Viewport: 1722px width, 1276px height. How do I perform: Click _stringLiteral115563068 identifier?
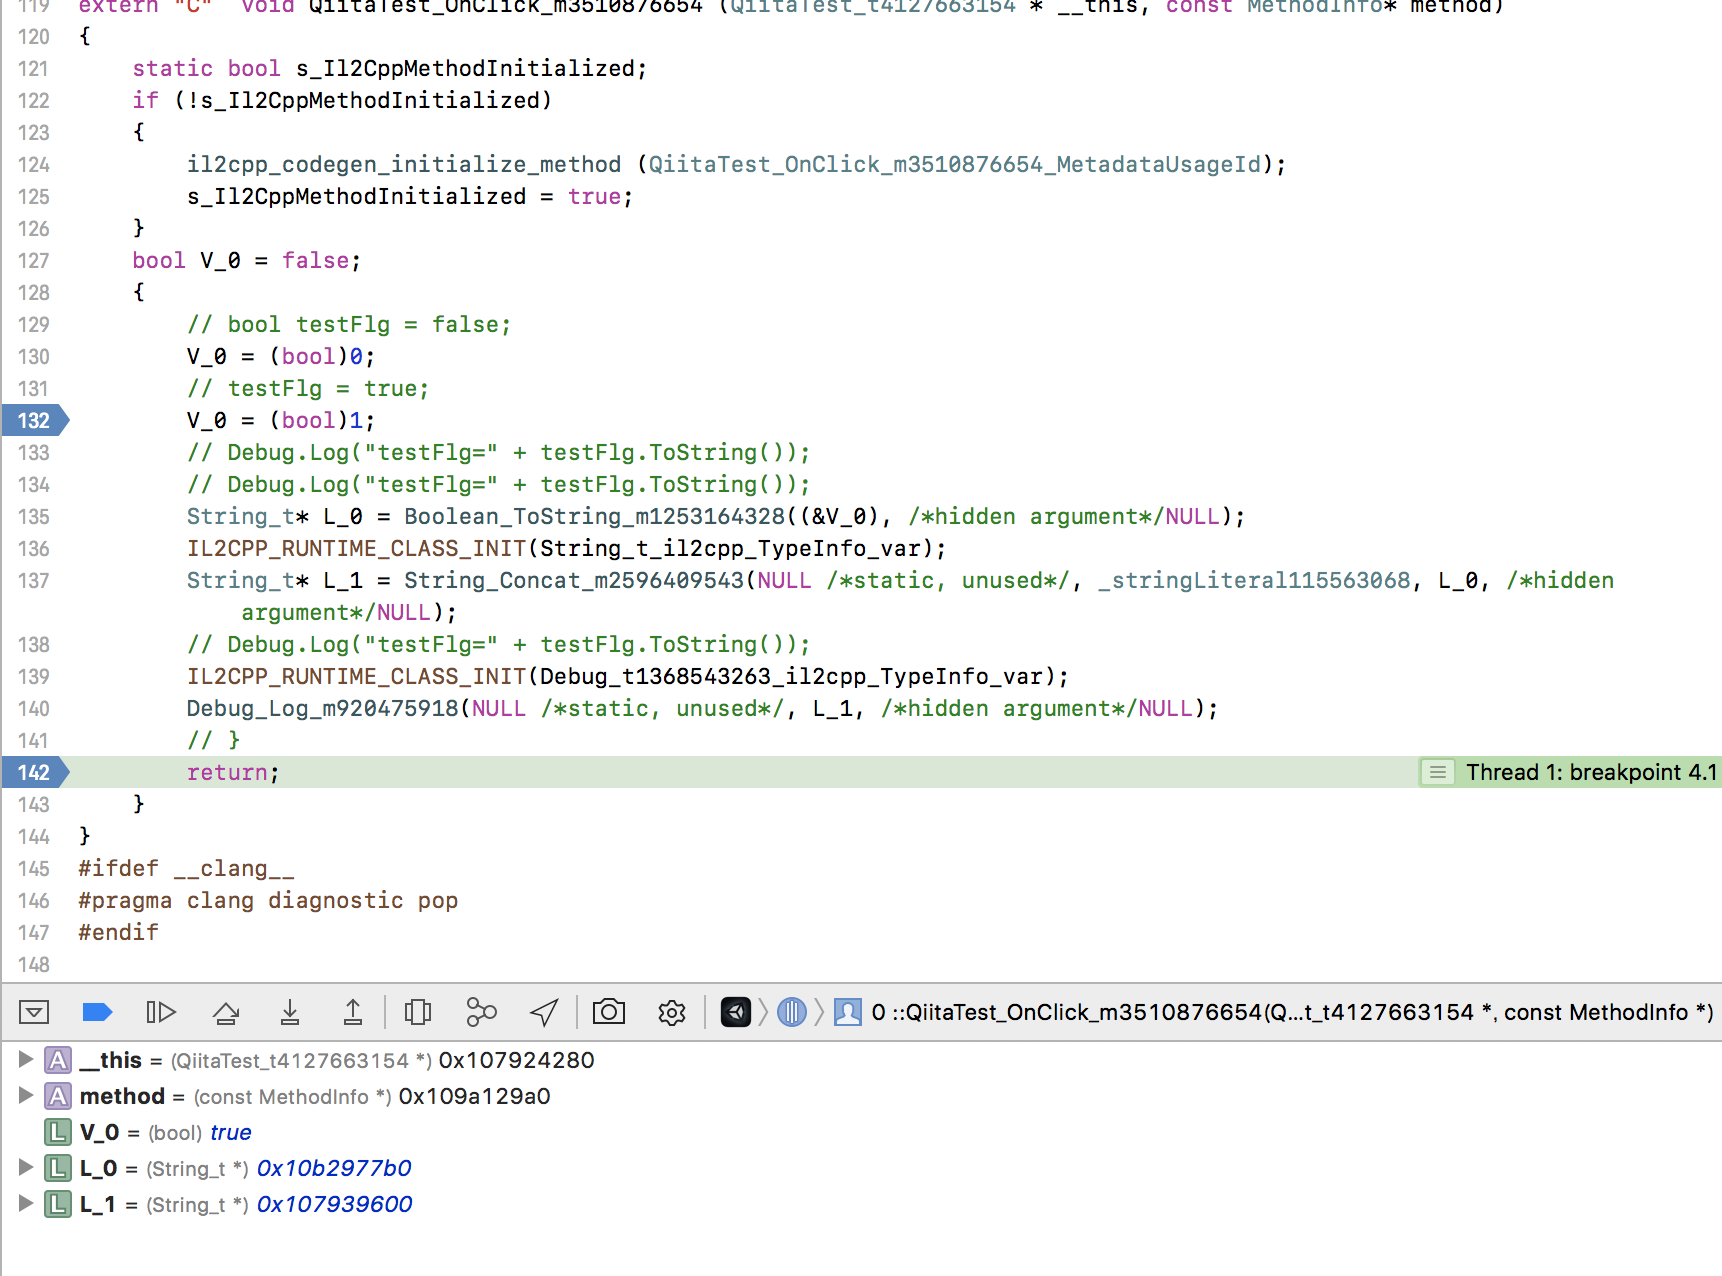(1254, 580)
